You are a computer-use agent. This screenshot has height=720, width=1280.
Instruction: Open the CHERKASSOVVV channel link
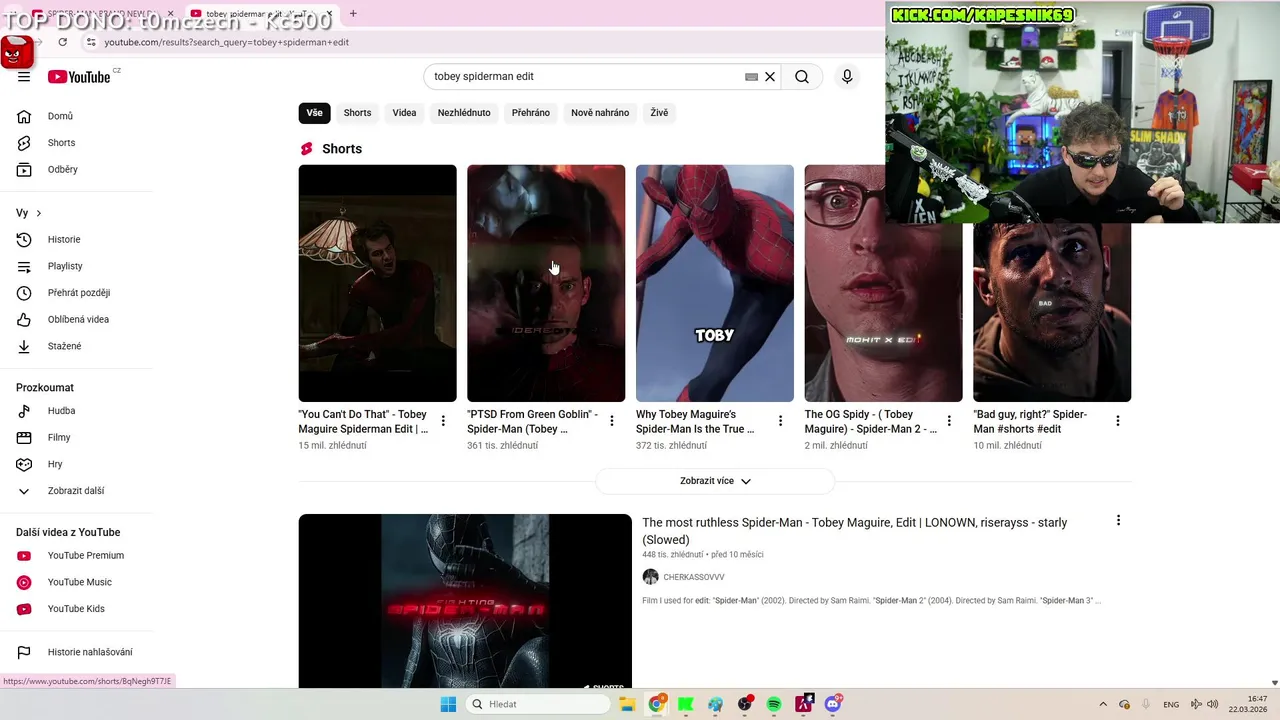pos(694,577)
